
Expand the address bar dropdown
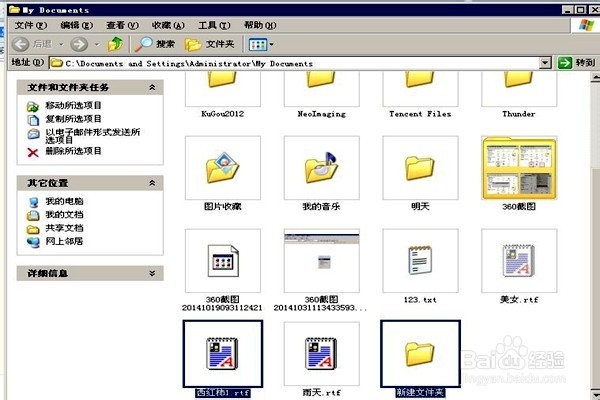pos(545,63)
